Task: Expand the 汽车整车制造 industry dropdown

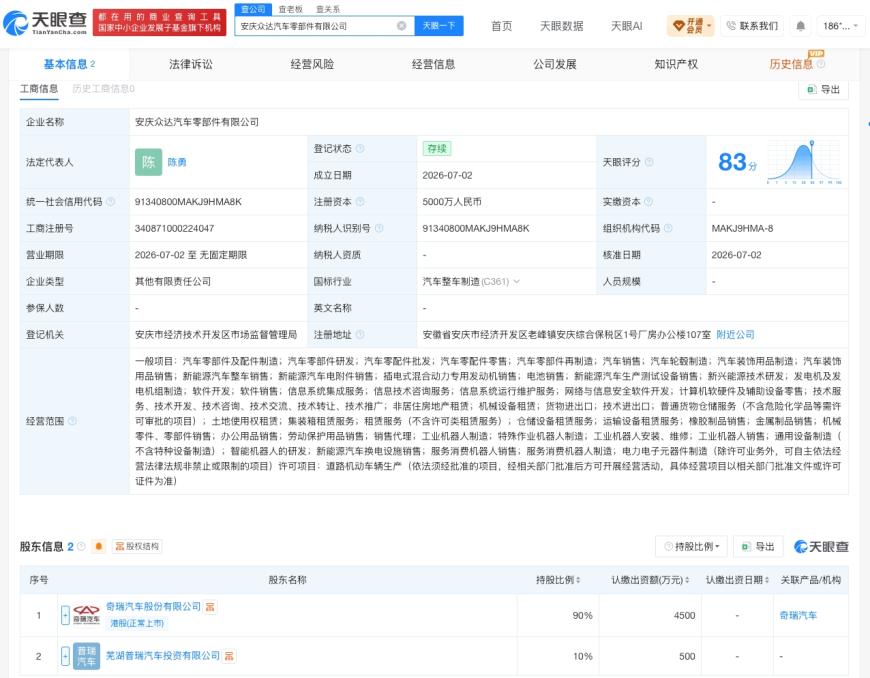Action: click(x=517, y=281)
